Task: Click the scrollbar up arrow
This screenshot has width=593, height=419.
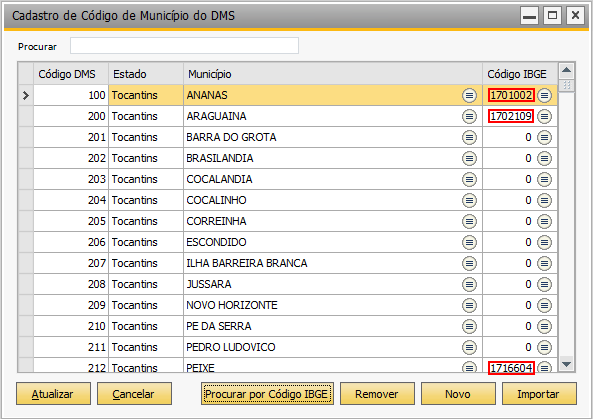Action: click(x=566, y=70)
